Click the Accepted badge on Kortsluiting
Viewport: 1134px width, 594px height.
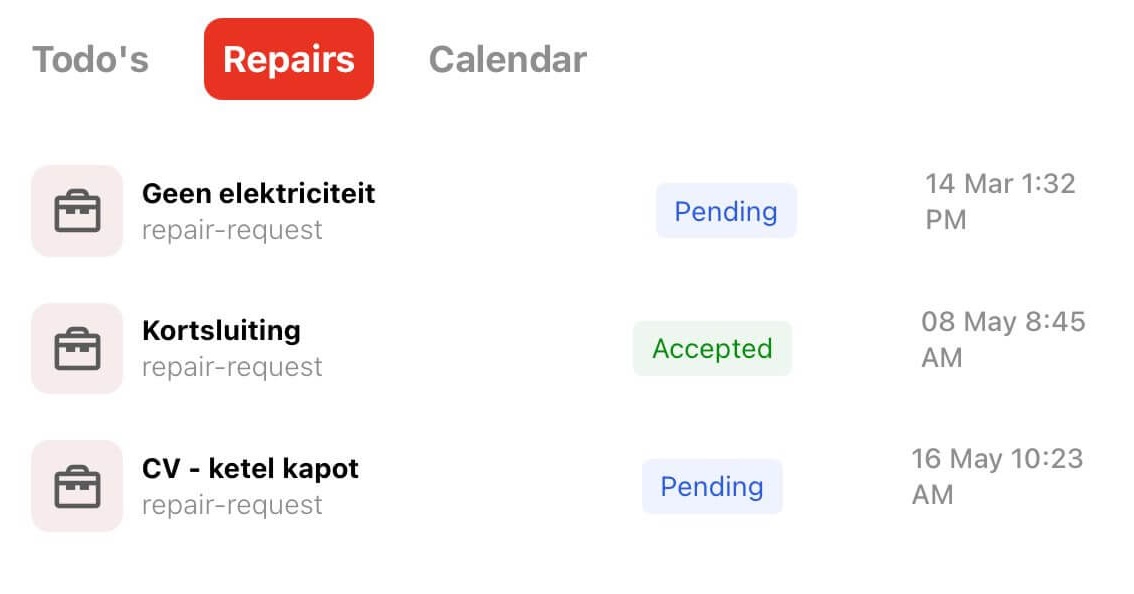[712, 348]
